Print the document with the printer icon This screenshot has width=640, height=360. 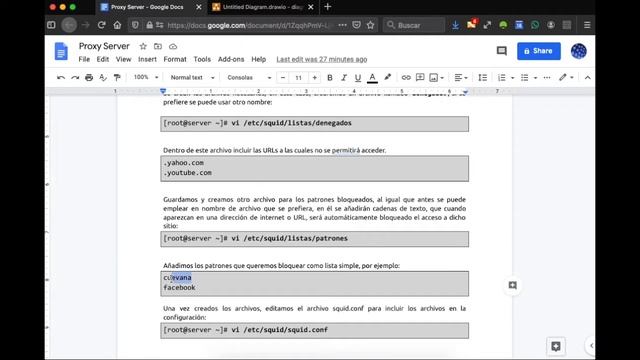(x=89, y=78)
